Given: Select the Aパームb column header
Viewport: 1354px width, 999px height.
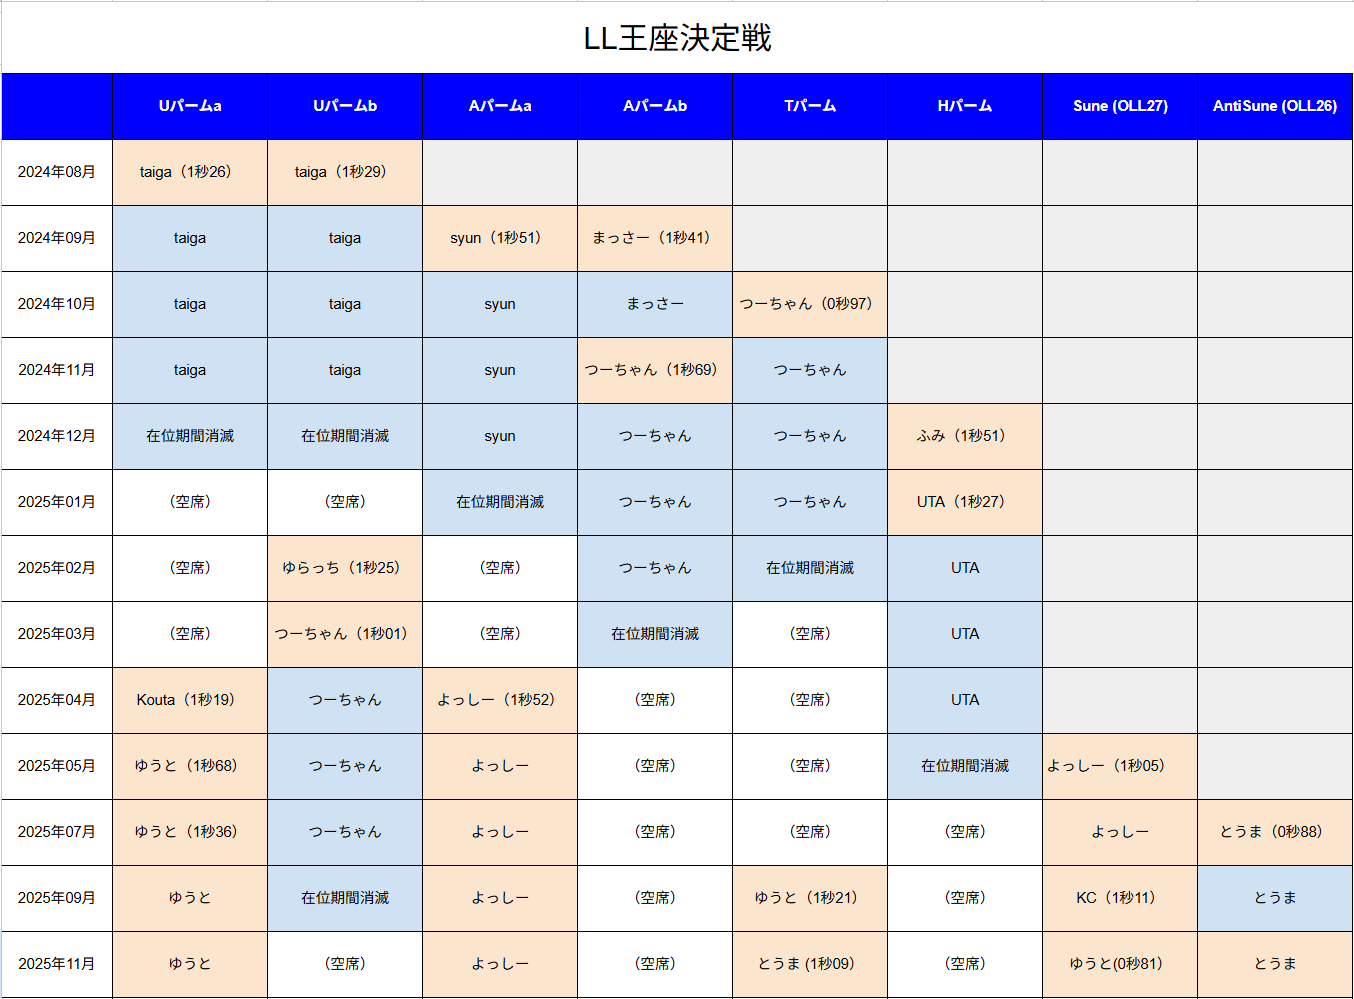Looking at the screenshot, I should (655, 106).
